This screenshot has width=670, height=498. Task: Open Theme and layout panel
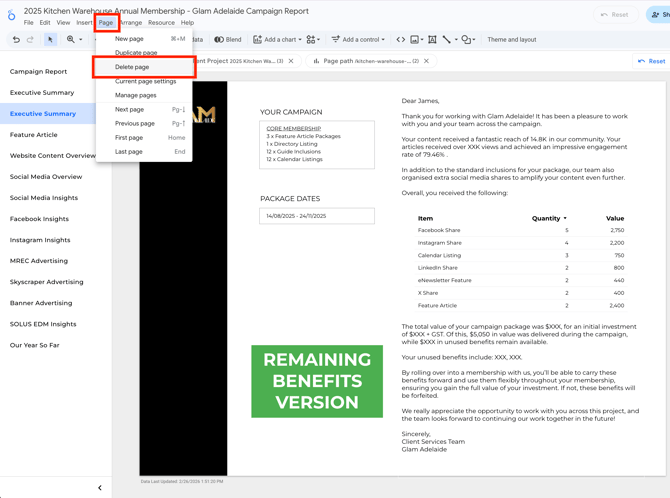[x=511, y=40]
